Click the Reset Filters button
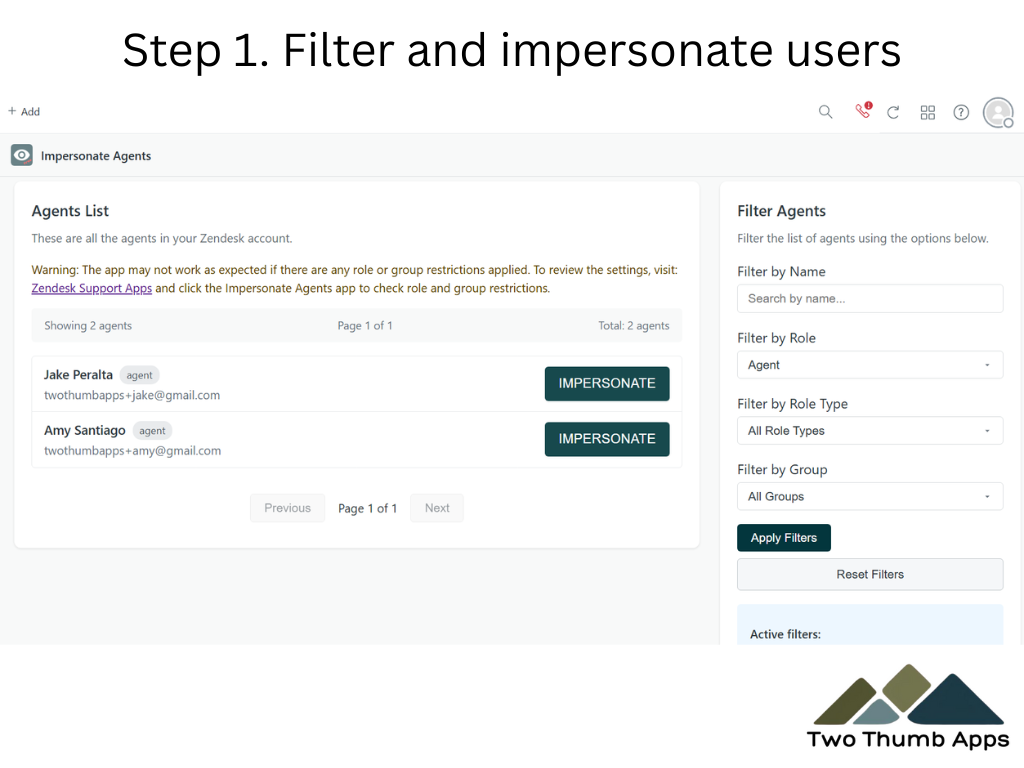This screenshot has height=768, width=1024. [x=869, y=575]
